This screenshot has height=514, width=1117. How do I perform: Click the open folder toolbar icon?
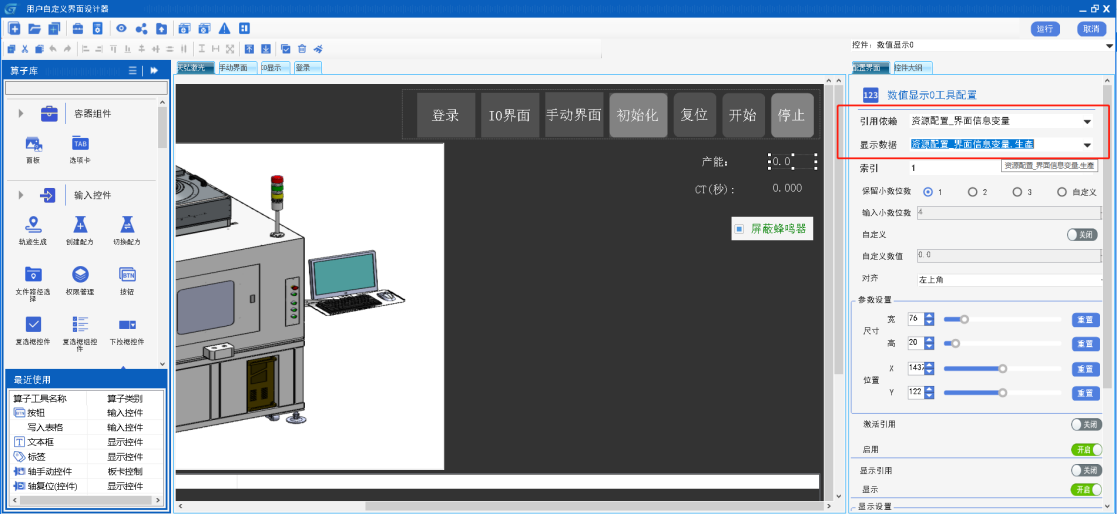pyautogui.click(x=34, y=28)
